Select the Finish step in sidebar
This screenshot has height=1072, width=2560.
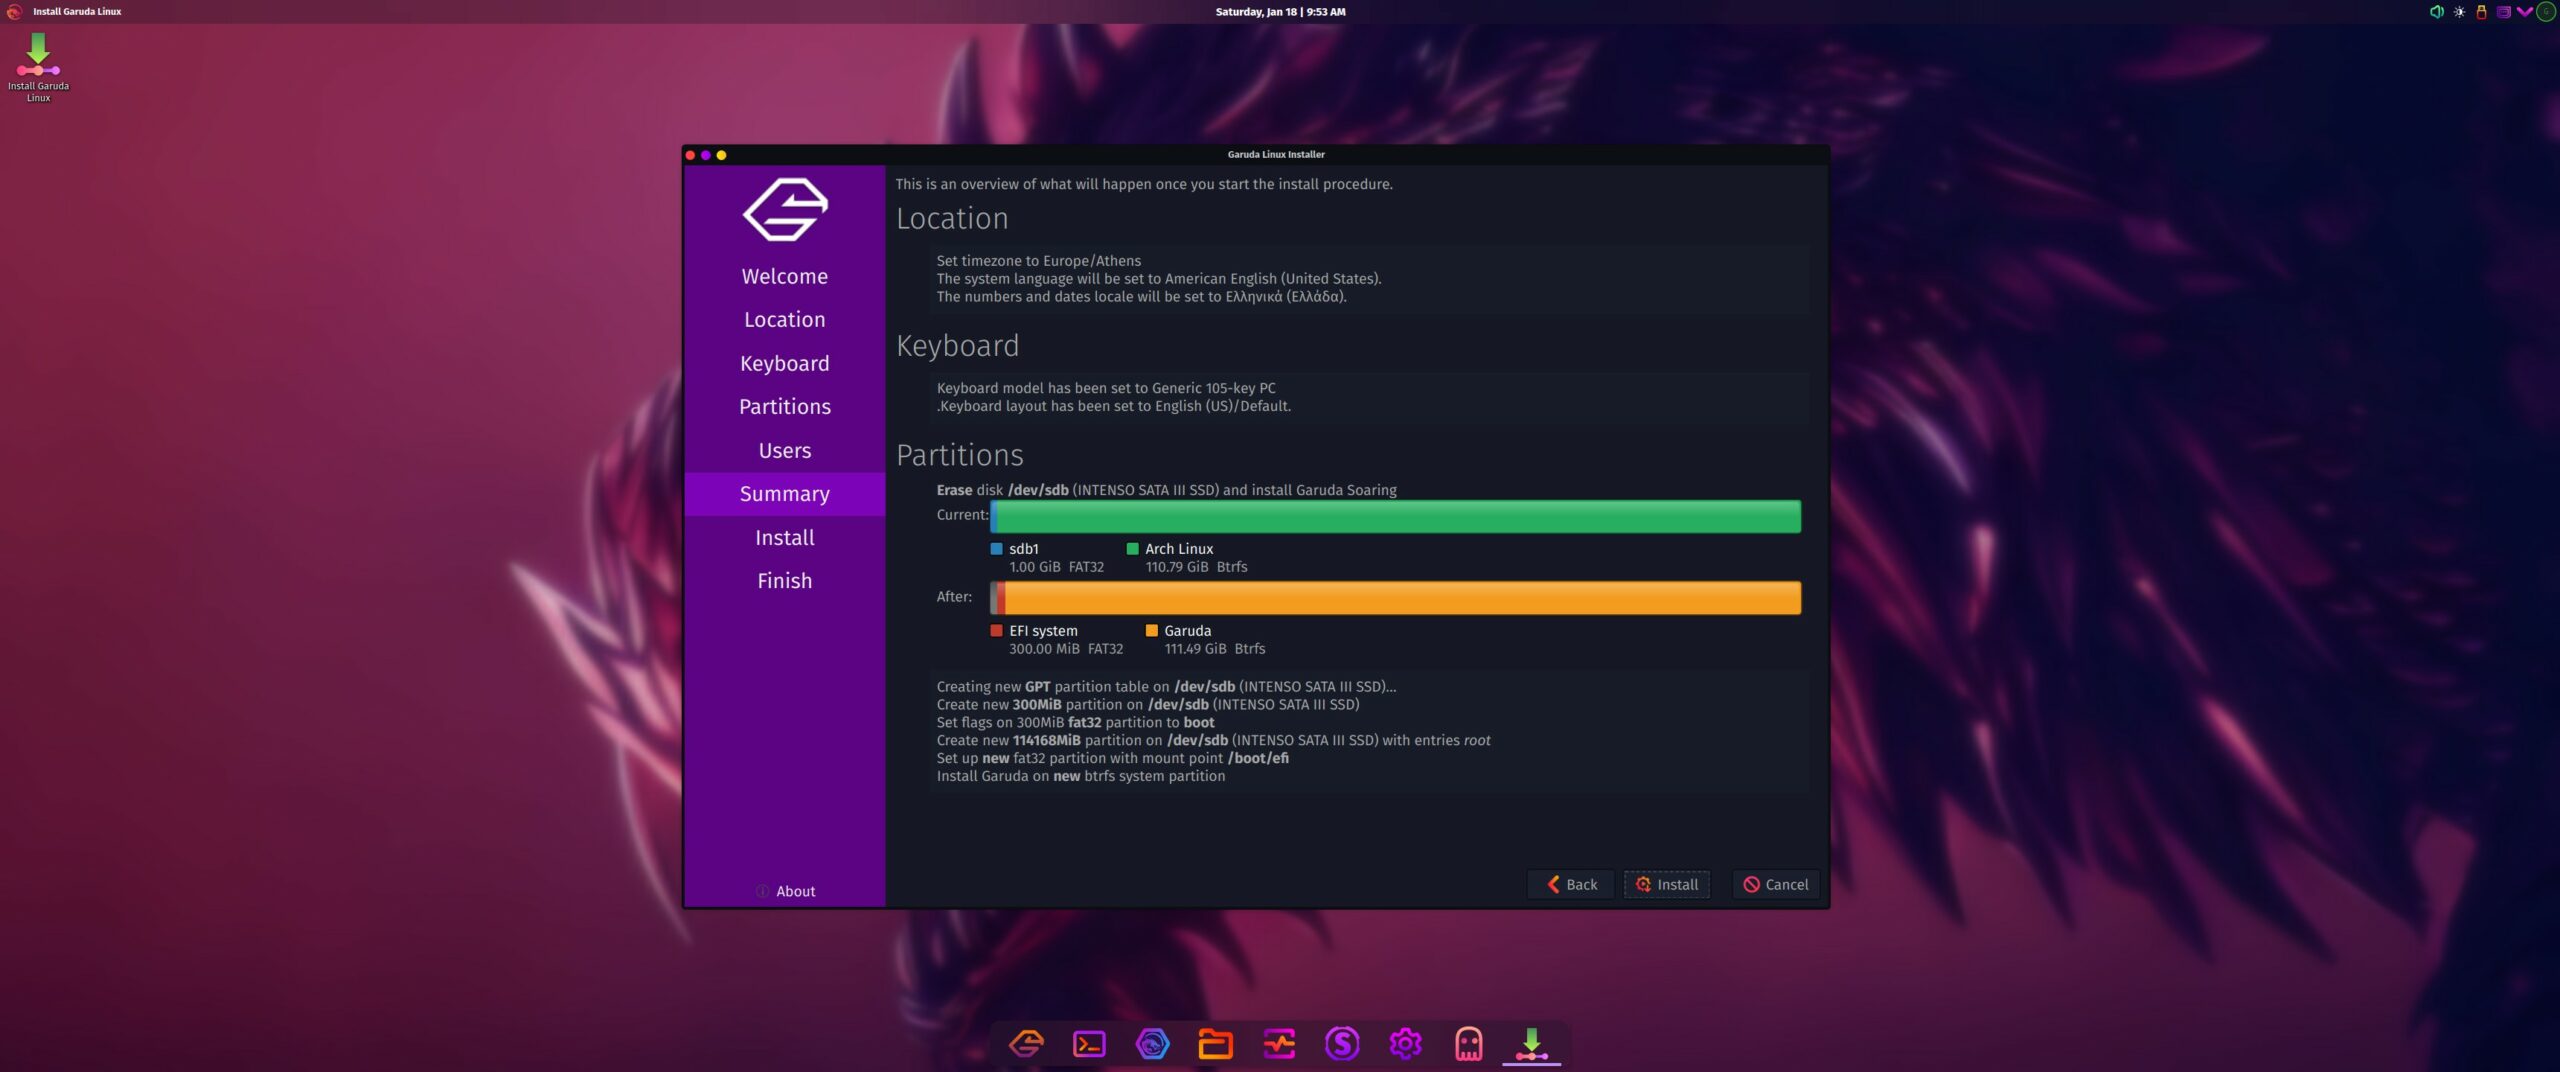(785, 581)
